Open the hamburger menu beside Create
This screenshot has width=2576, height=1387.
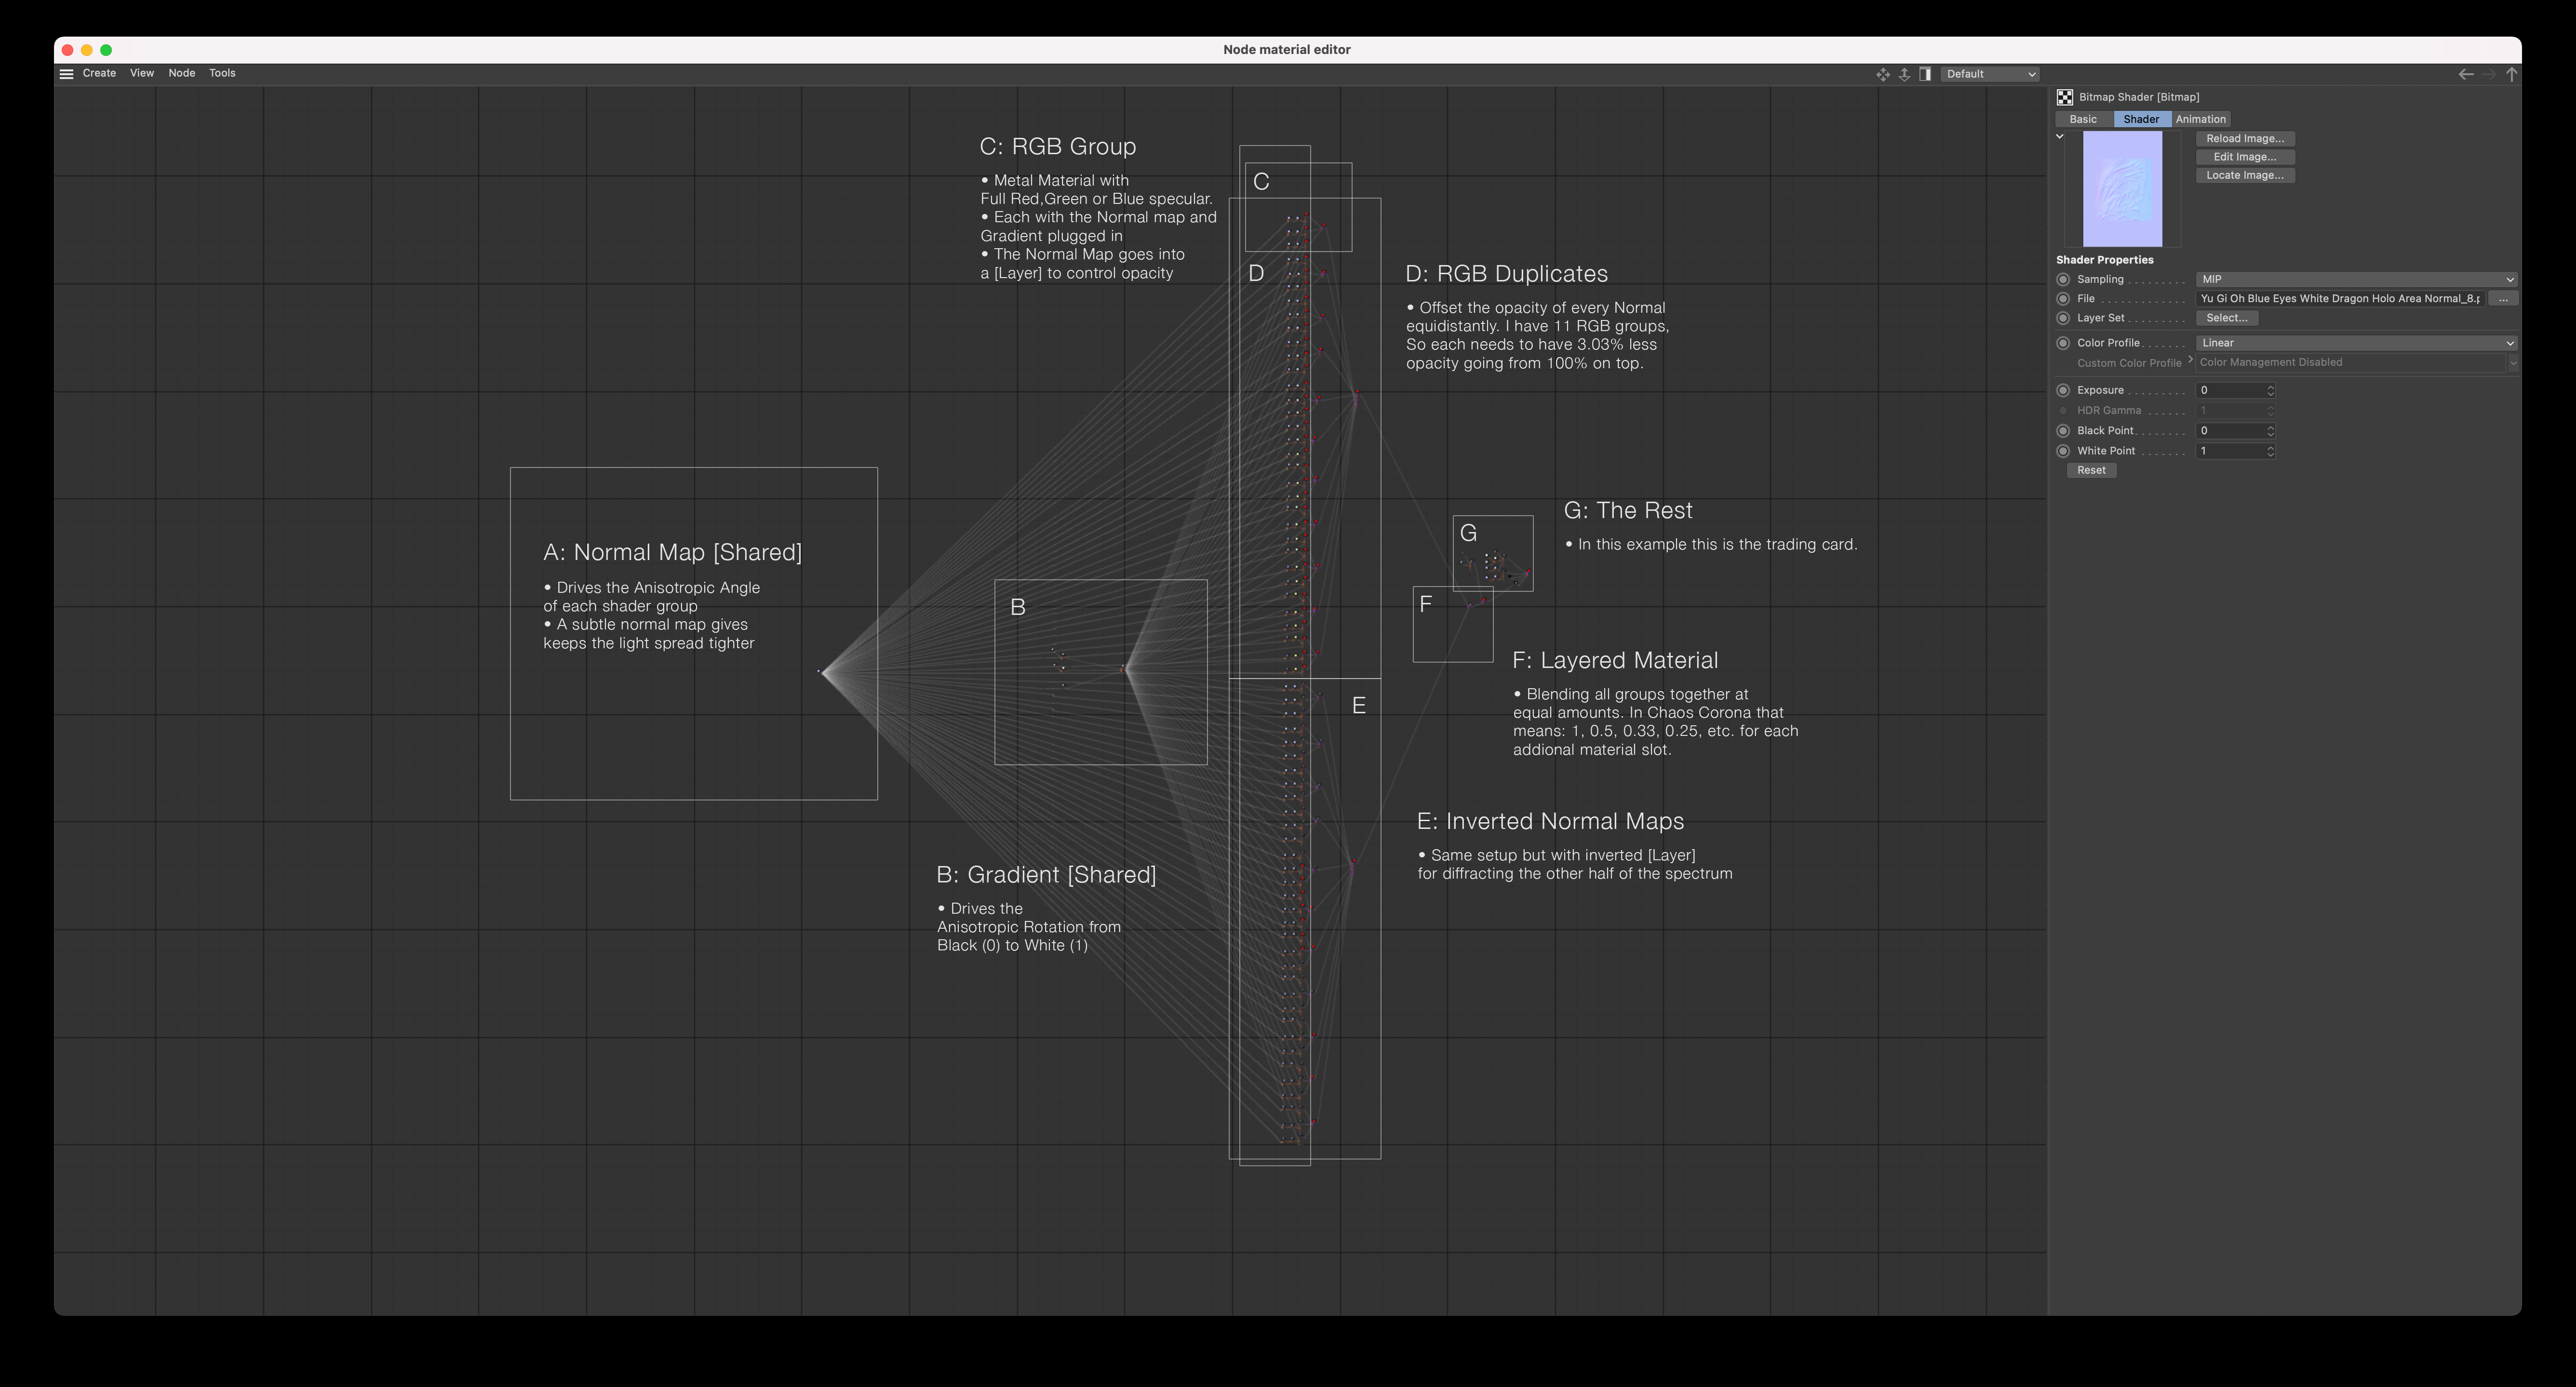[x=66, y=74]
